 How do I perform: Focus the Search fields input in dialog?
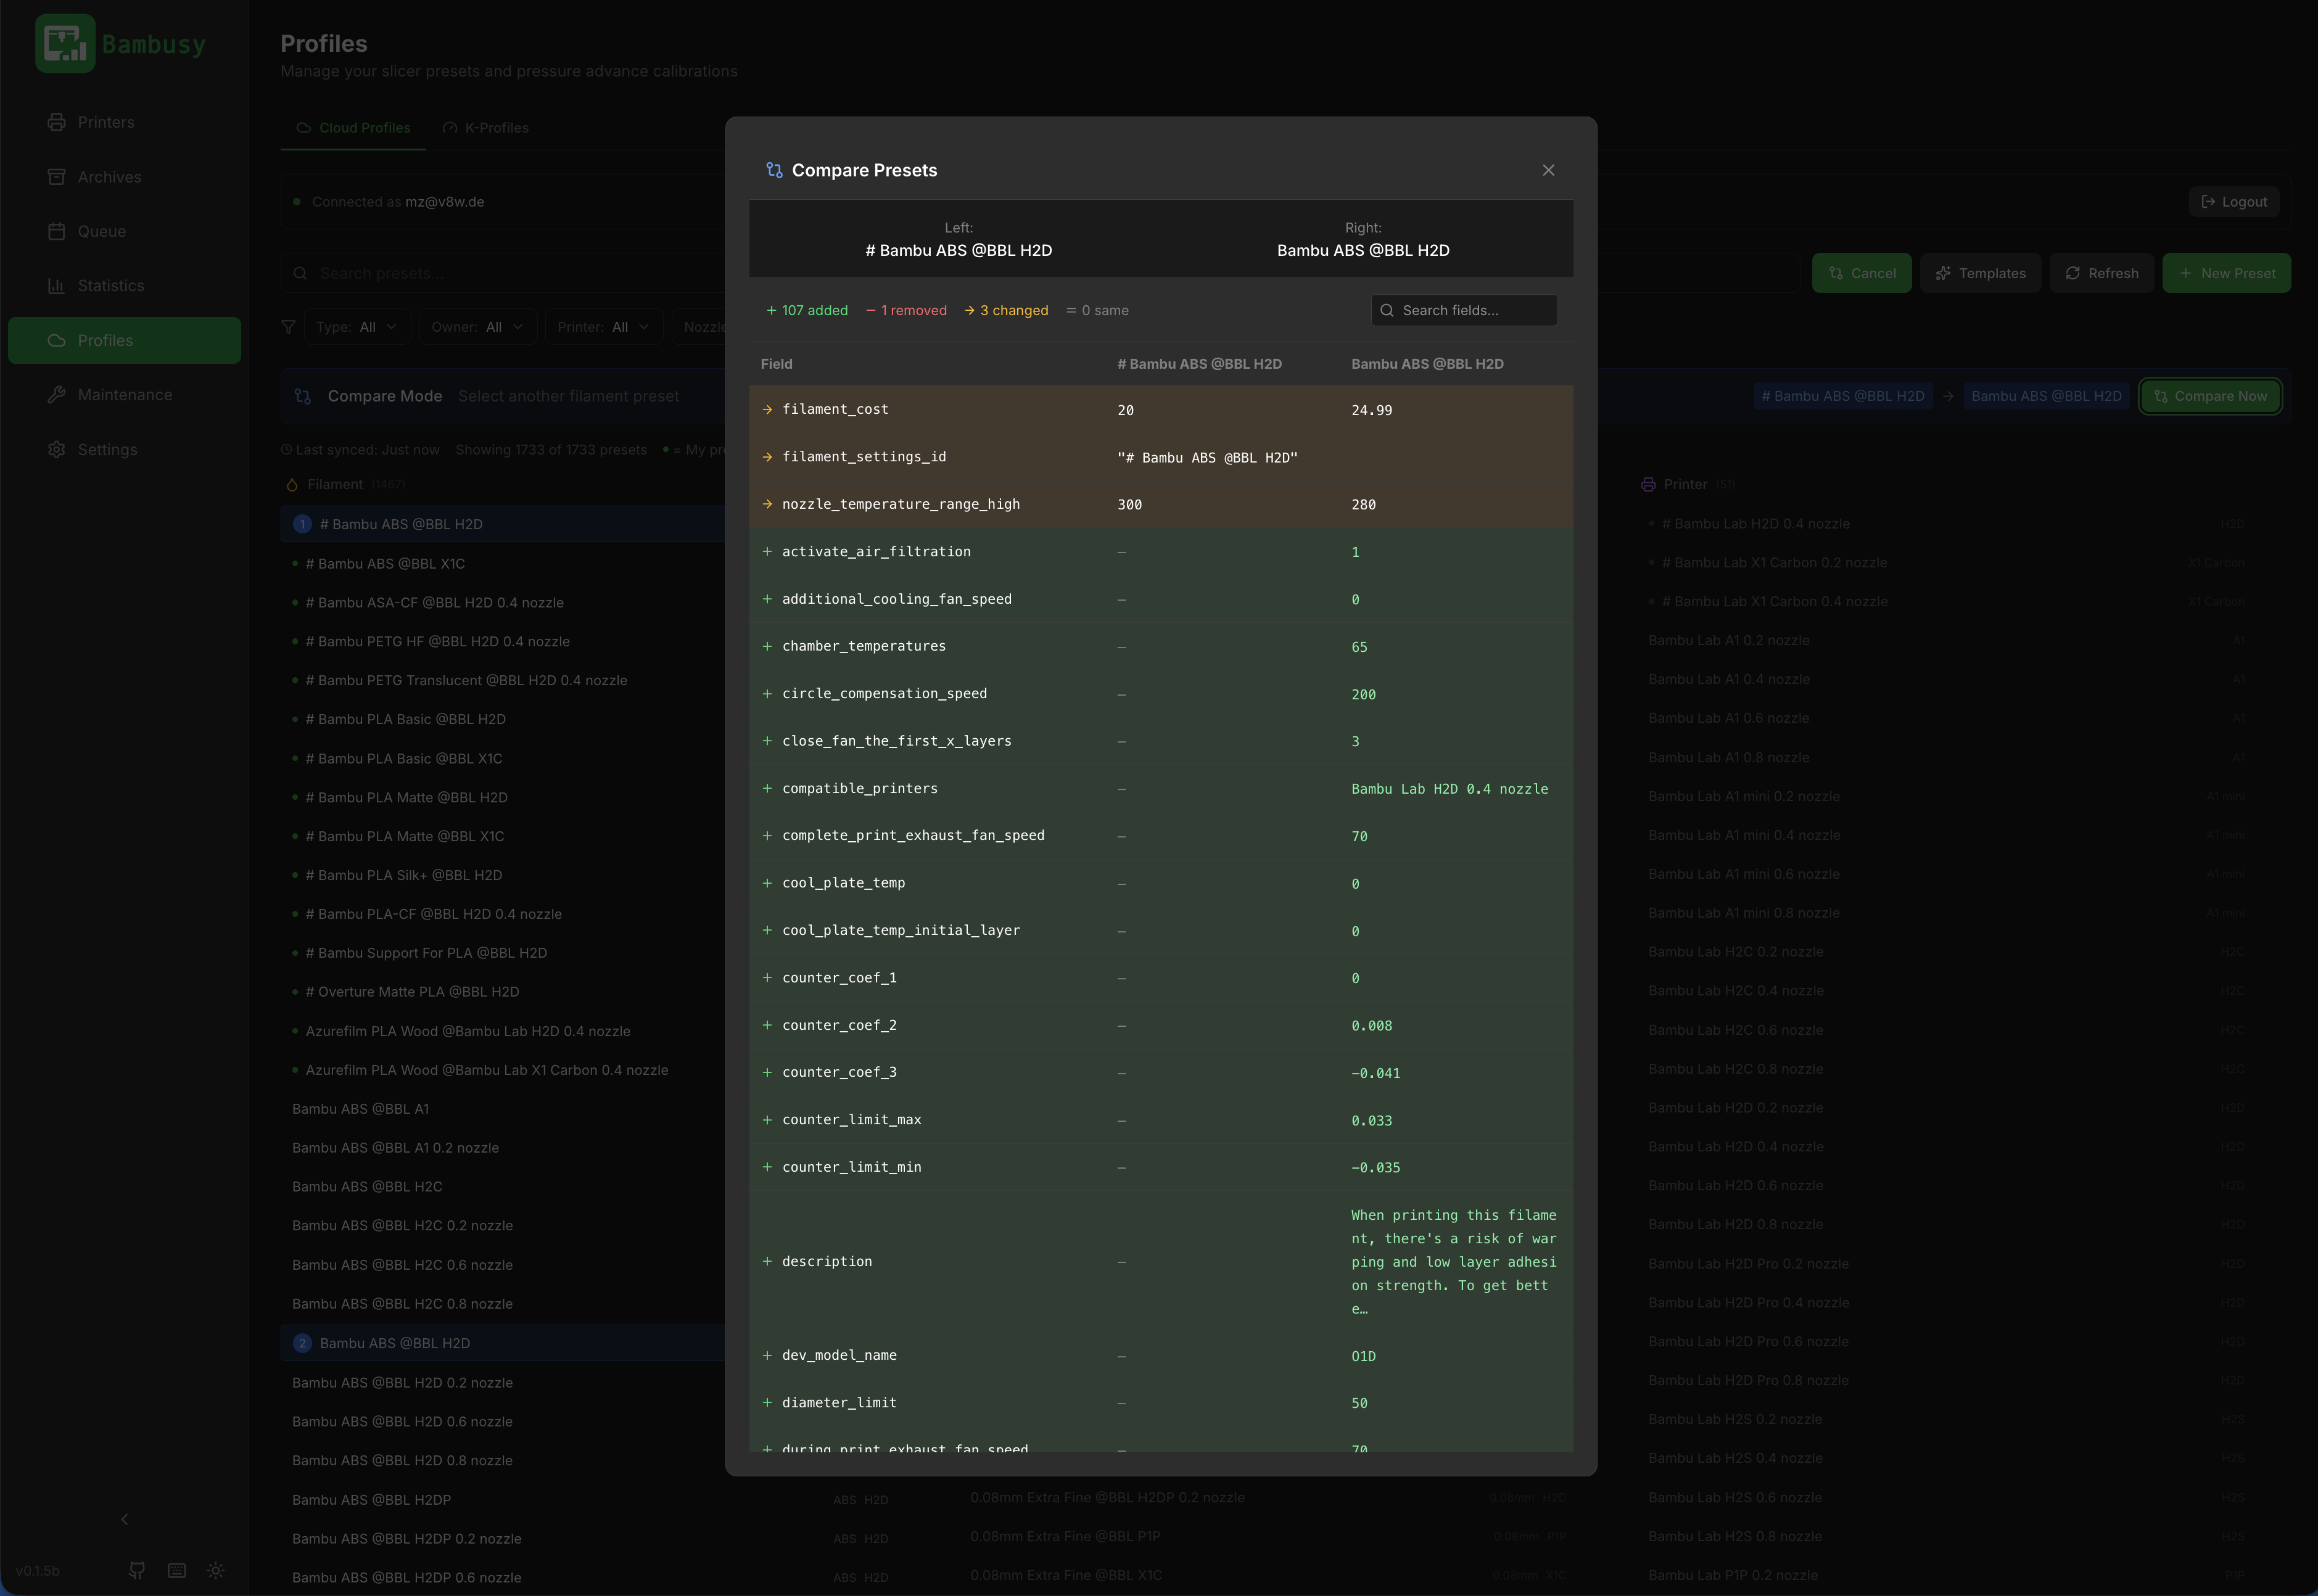1464,310
